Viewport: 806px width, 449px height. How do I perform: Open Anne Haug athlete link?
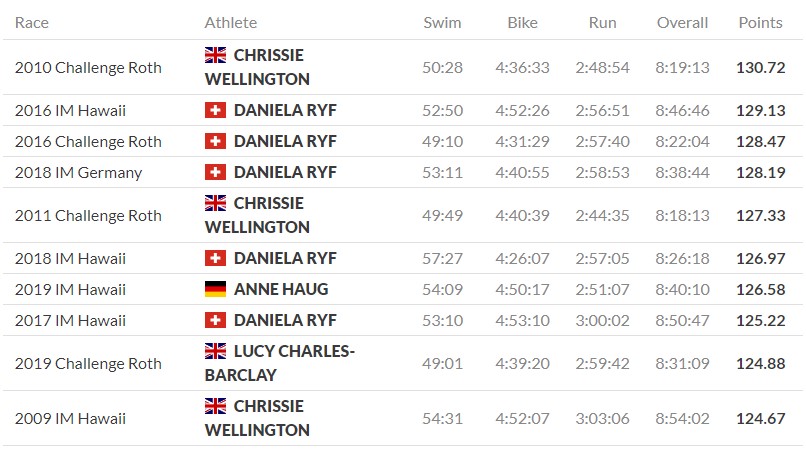point(280,289)
